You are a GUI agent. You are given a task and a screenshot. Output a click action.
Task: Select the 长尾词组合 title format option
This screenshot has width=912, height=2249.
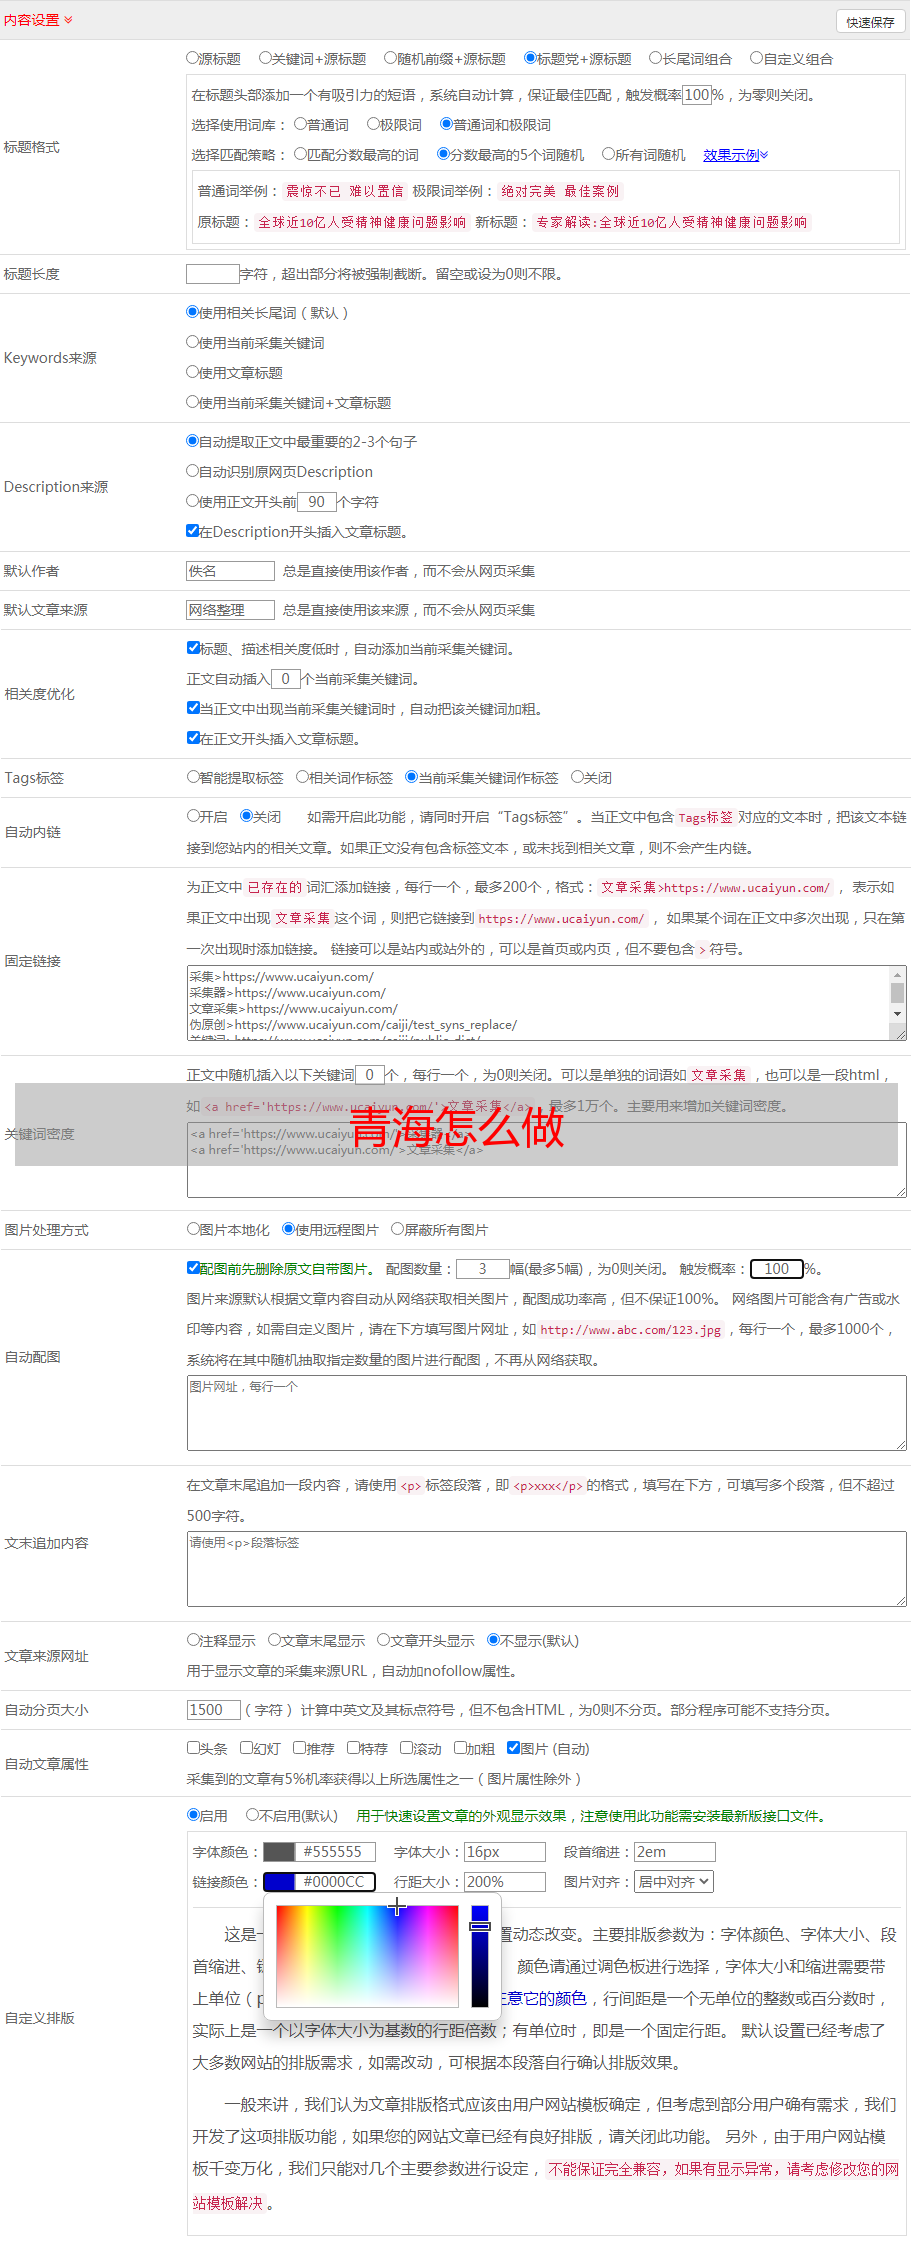click(x=656, y=59)
